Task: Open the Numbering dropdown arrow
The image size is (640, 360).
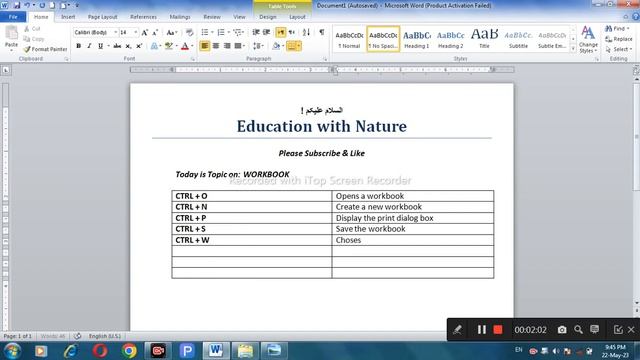Action: point(229,32)
